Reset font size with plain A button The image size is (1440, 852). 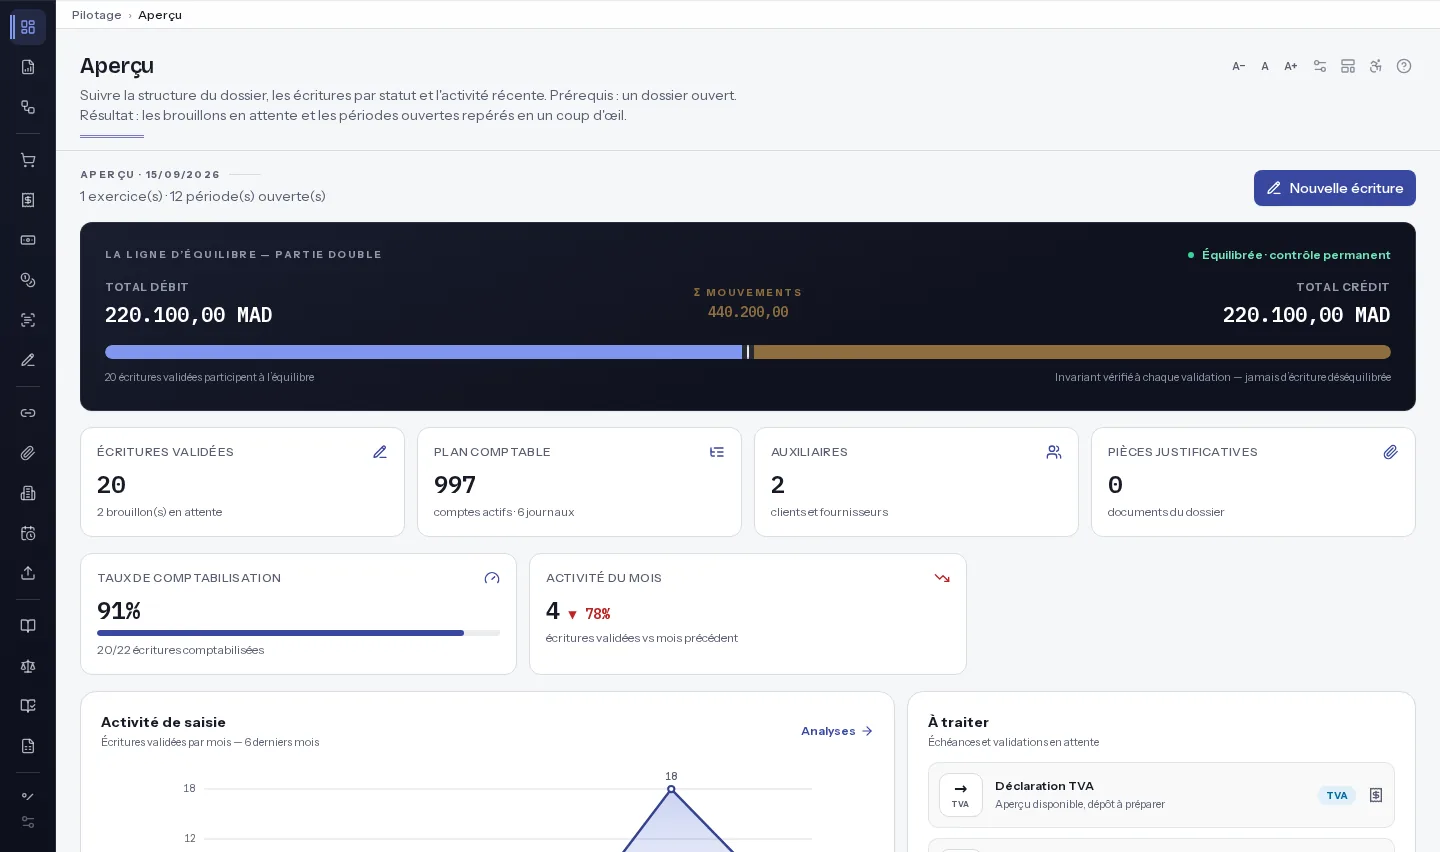tap(1265, 66)
